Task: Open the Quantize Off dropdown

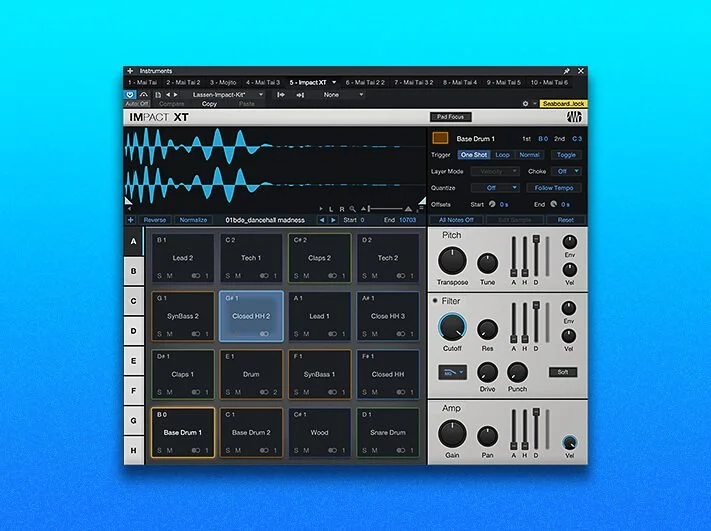Action: [495, 188]
